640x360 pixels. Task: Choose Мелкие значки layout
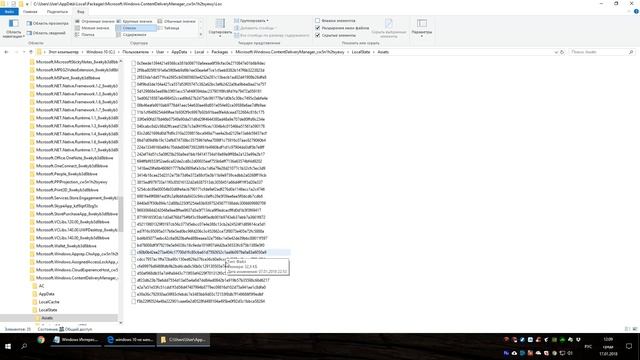tap(92, 28)
